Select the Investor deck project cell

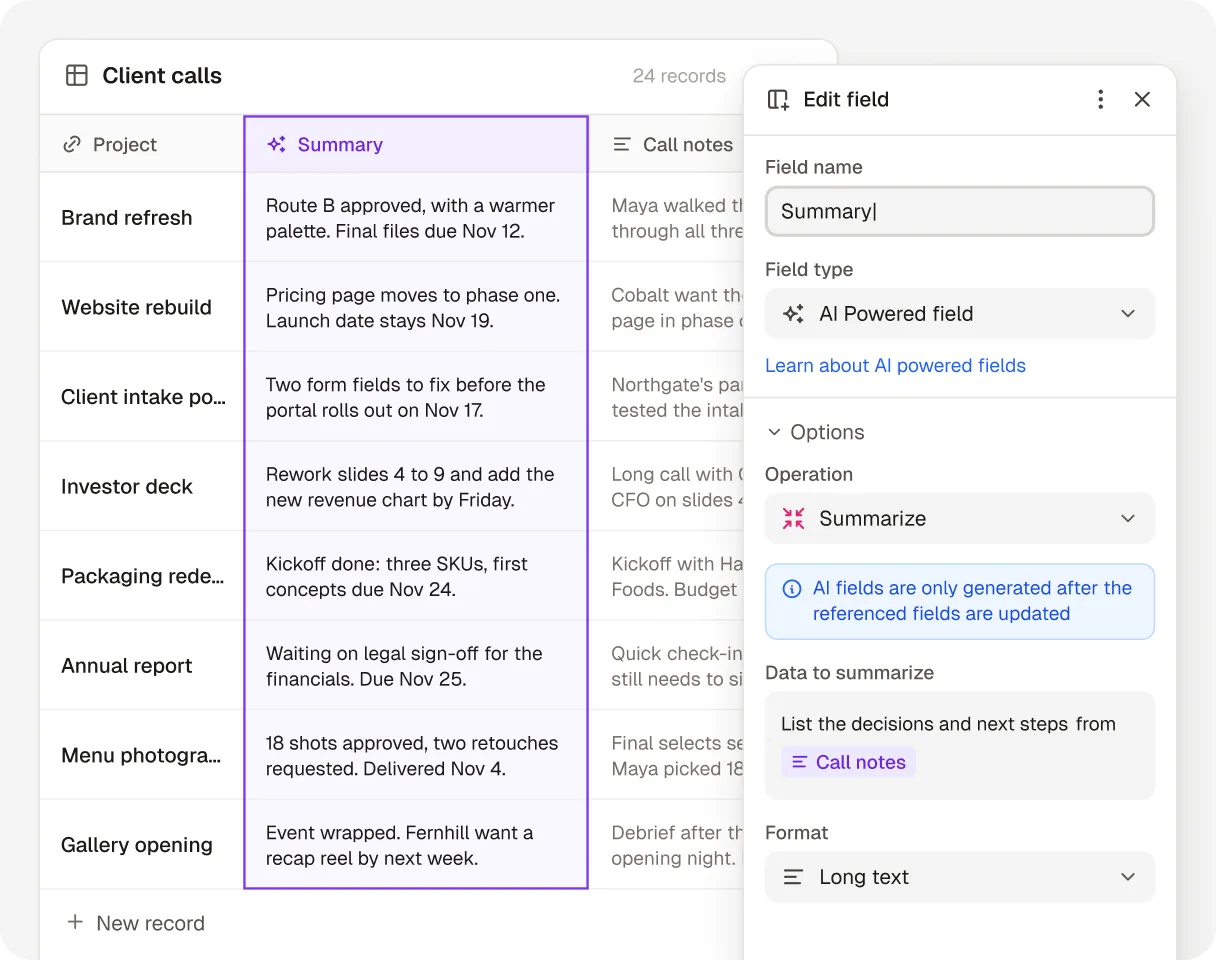(x=142, y=486)
